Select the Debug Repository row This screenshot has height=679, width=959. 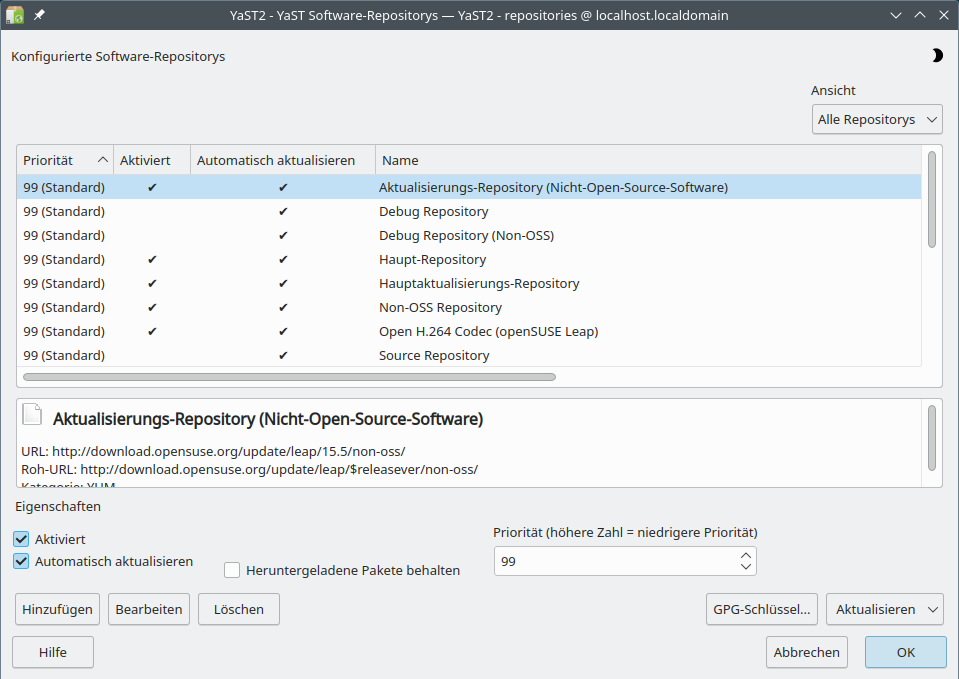469,212
